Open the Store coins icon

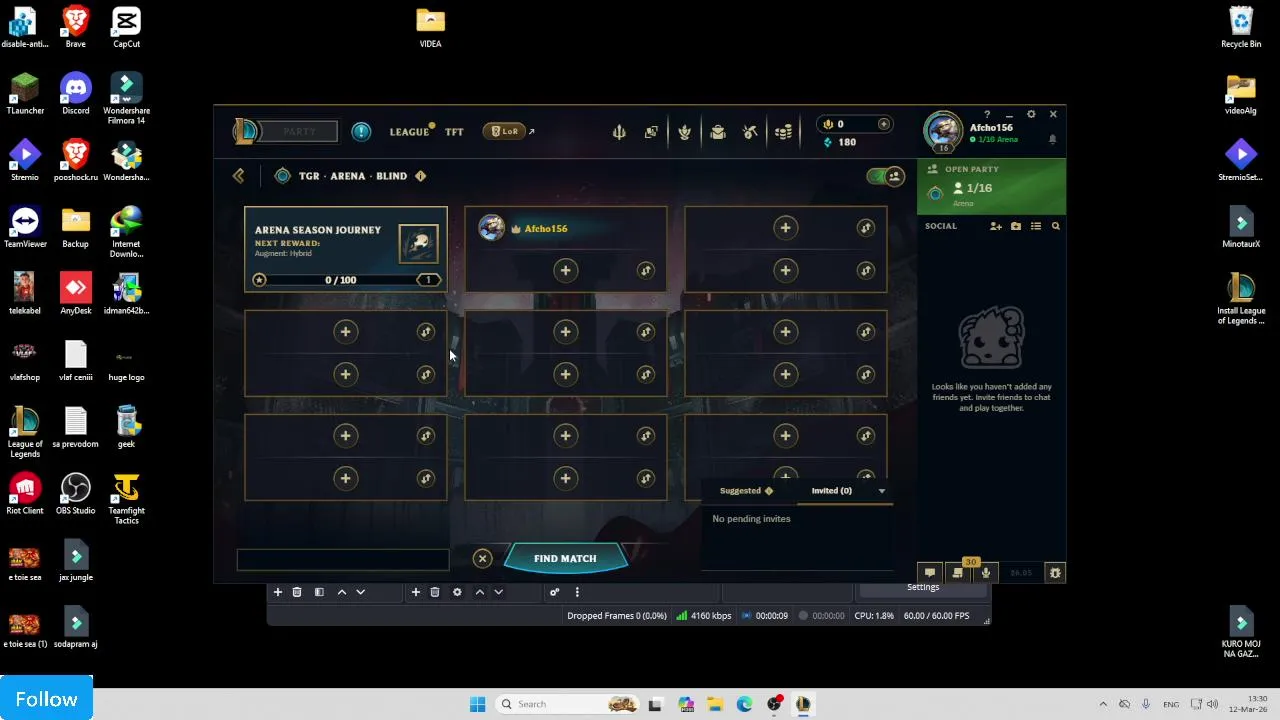[784, 132]
